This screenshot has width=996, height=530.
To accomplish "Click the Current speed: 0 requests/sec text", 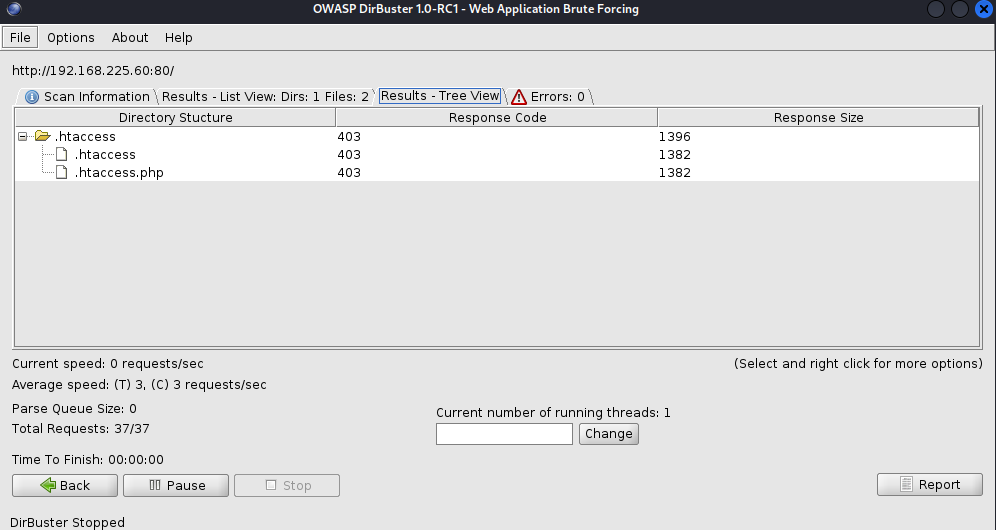I will pyautogui.click(x=108, y=364).
